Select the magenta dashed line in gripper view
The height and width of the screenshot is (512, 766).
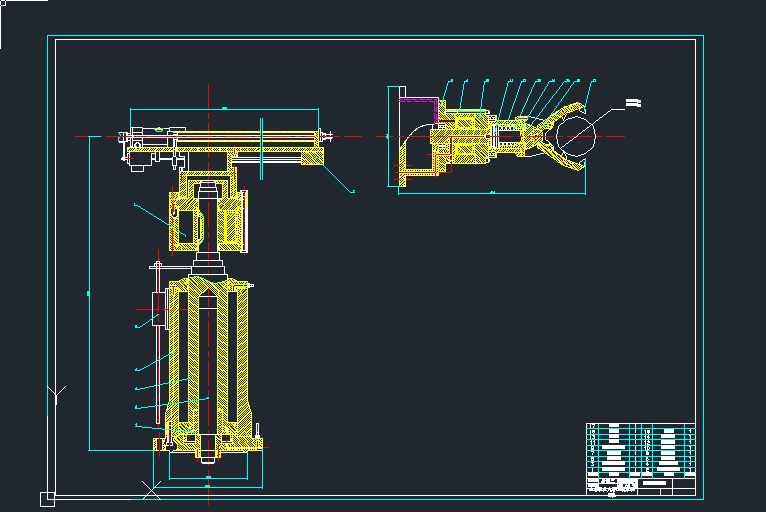coord(439,112)
